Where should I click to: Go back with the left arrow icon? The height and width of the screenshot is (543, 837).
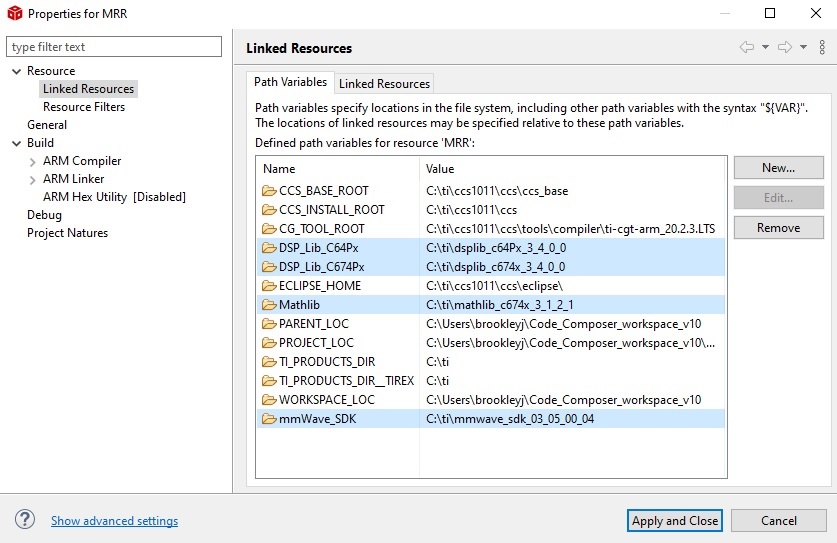pos(747,48)
